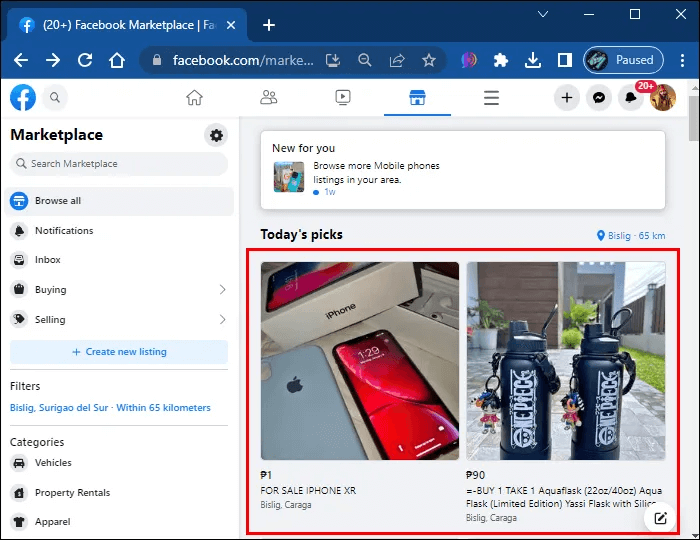Select Browse all in the sidebar

pyautogui.click(x=119, y=201)
